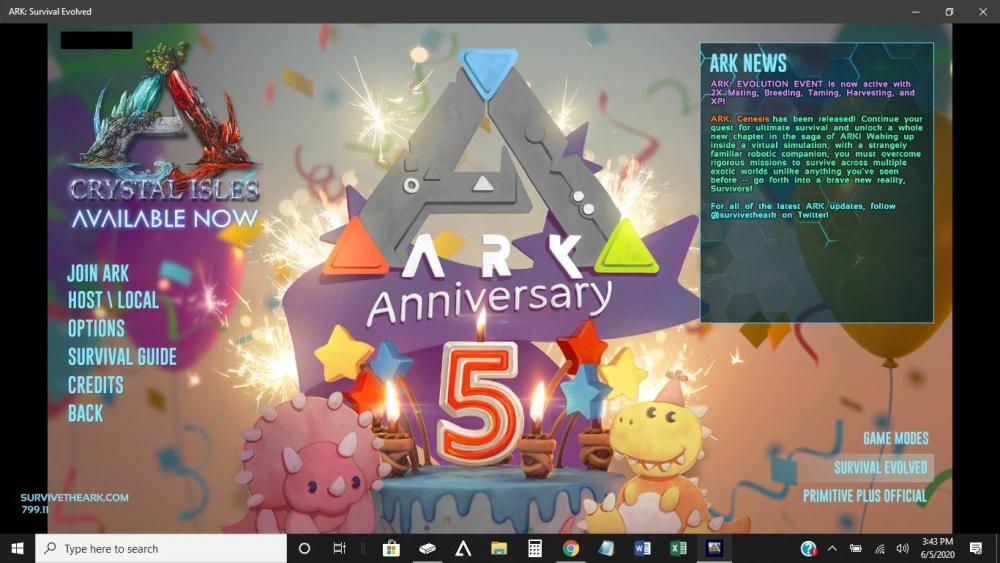Screen dimensions: 1000x563
Task: Open File Explorer from taskbar
Action: click(x=499, y=548)
